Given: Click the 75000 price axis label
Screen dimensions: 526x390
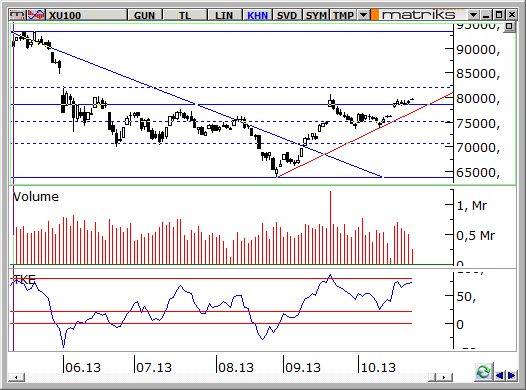Looking at the screenshot, I should pyautogui.click(x=478, y=123).
